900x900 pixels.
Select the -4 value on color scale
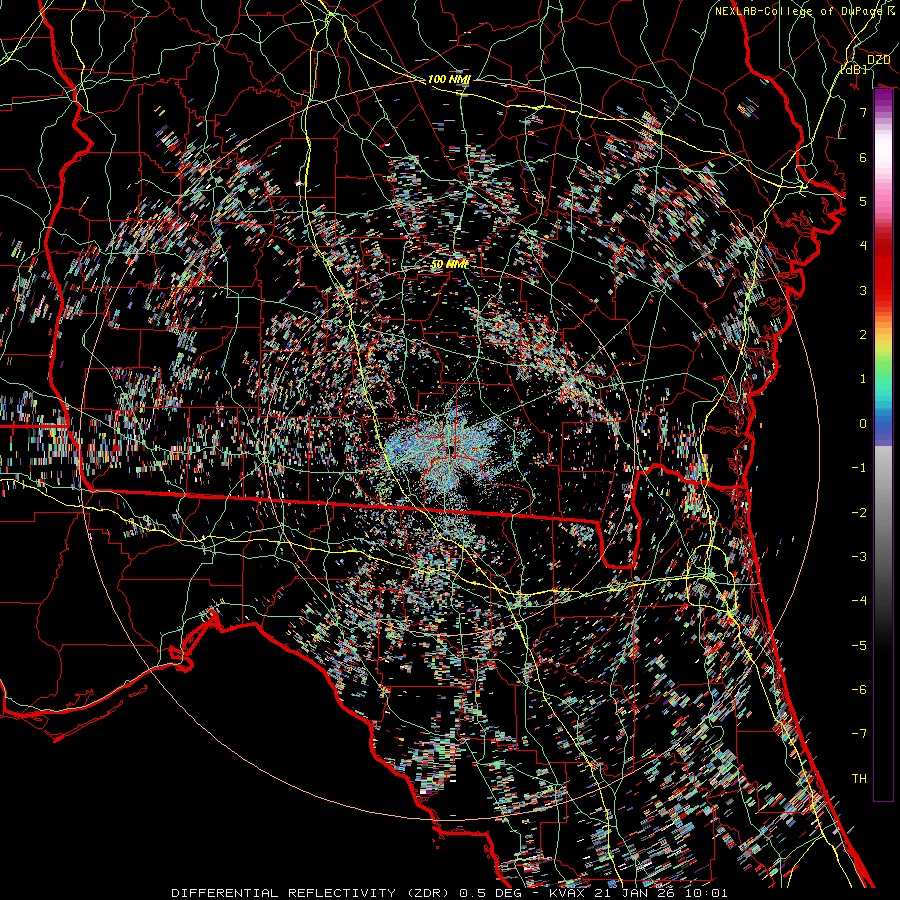click(859, 600)
